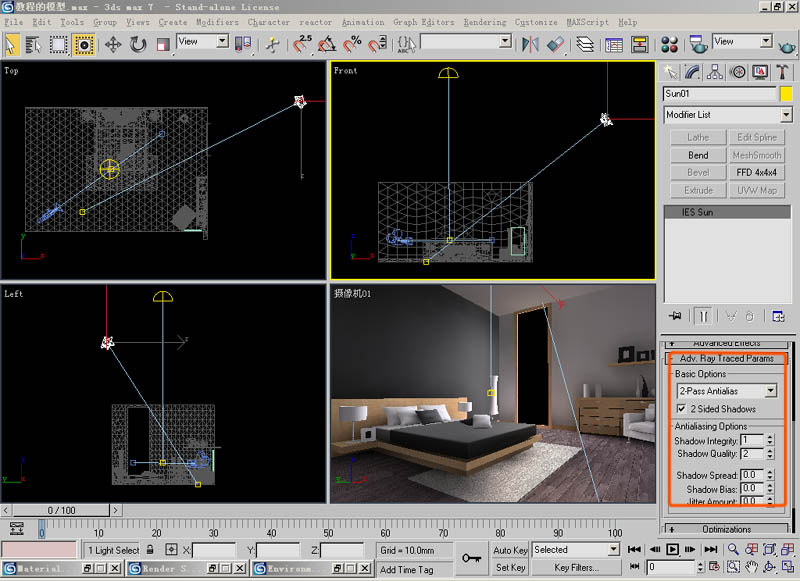
Task: Open the Named Selection Sets dropdown
Action: [505, 42]
